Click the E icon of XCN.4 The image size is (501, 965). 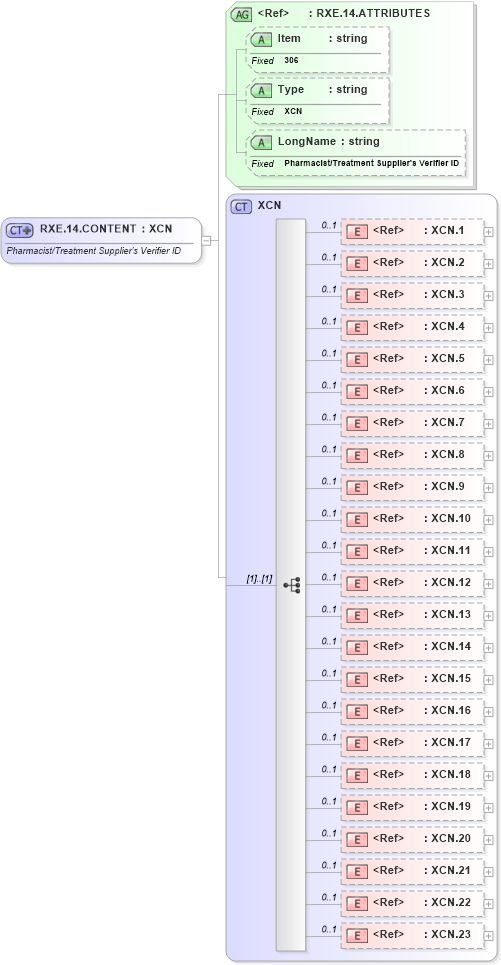(357, 327)
